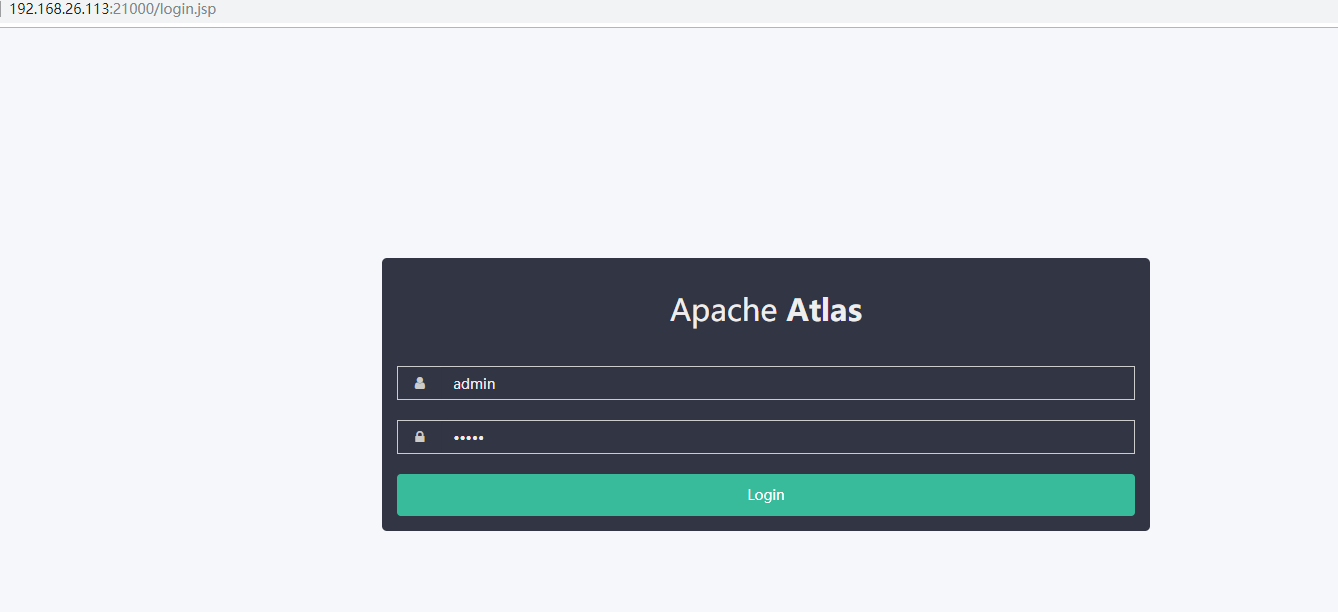This screenshot has width=1338, height=612.
Task: Click the lock symbol next to password dots
Action: [419, 436]
